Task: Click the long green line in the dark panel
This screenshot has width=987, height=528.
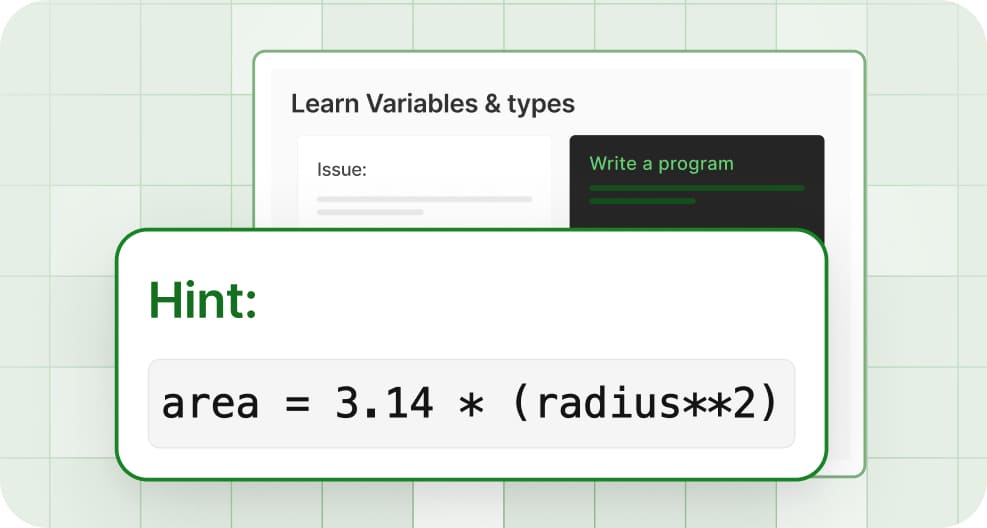Action: pyautogui.click(x=697, y=187)
